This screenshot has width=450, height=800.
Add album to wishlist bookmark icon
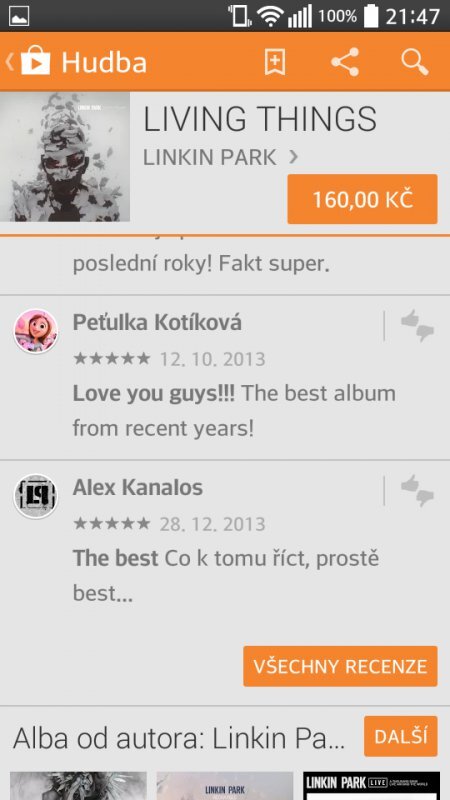coord(274,62)
